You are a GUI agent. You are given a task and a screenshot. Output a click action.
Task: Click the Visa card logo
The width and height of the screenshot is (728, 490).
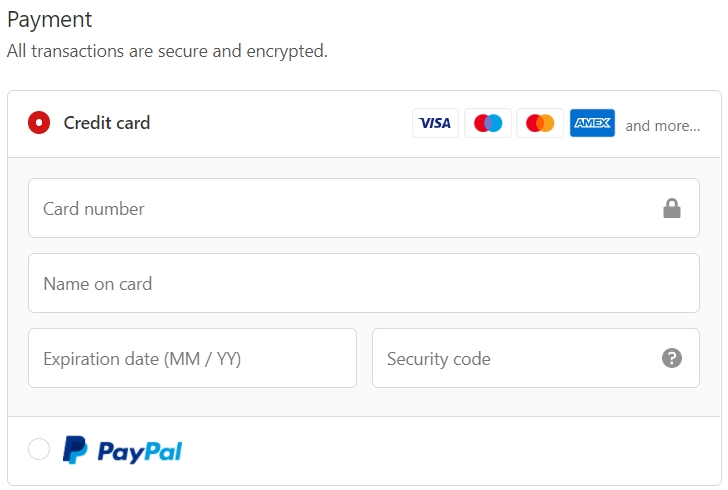point(435,123)
